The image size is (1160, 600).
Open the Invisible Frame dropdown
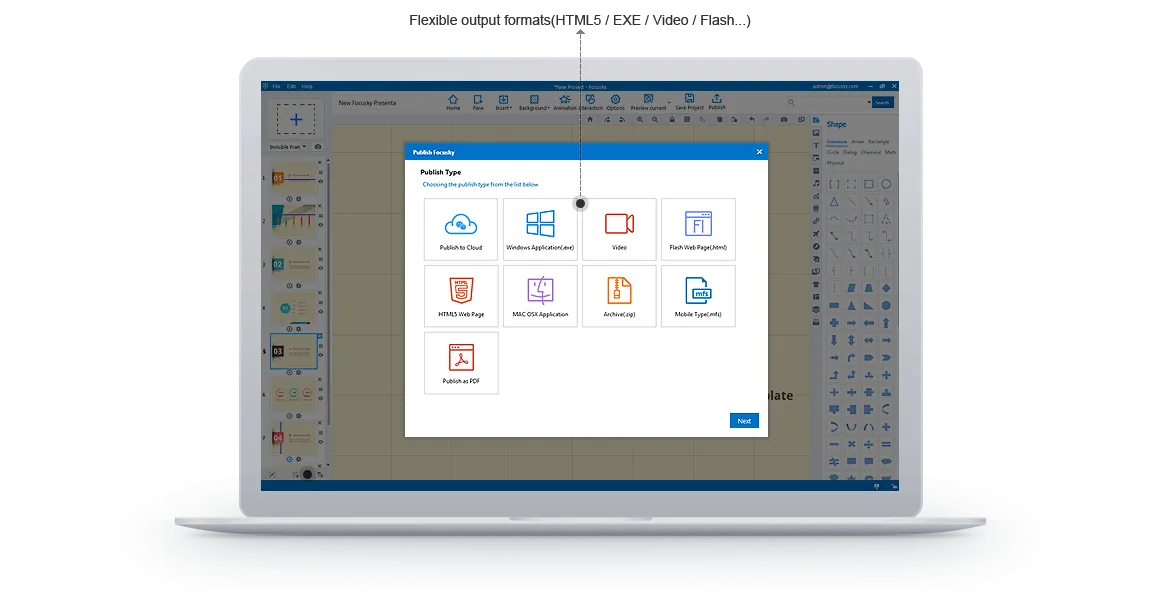[x=287, y=146]
